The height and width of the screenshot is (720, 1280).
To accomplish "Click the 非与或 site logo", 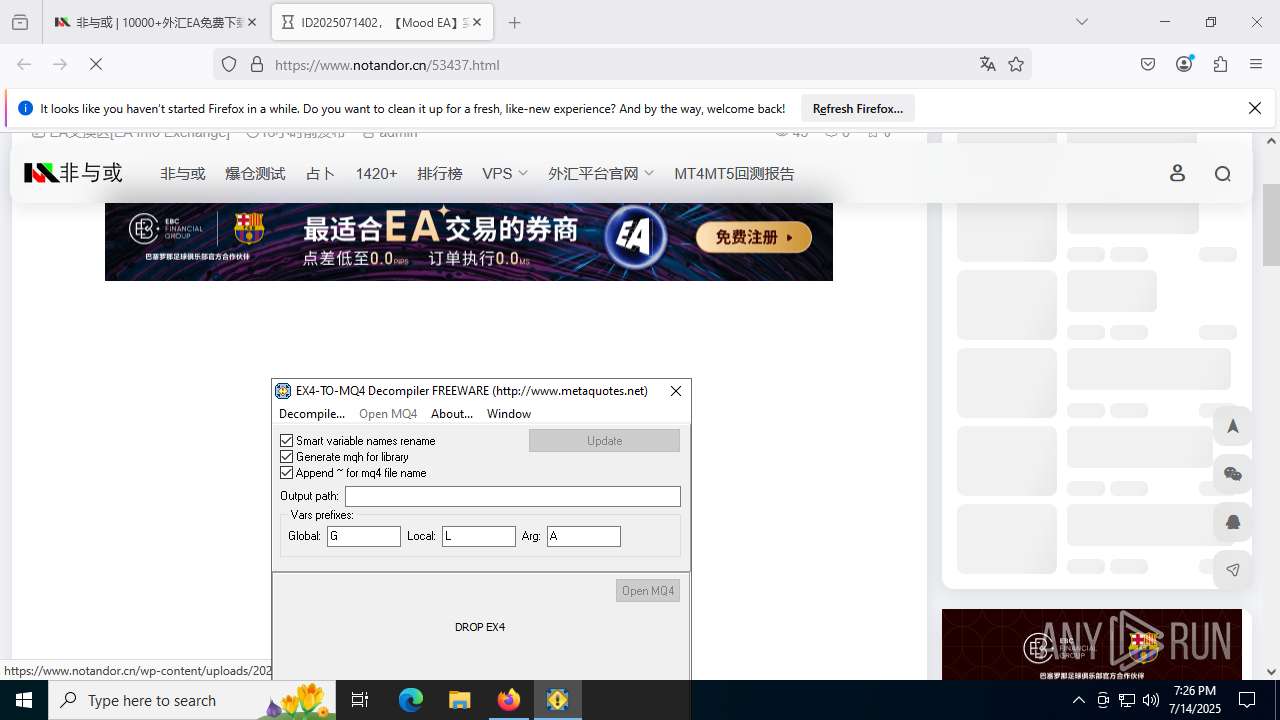I will click(x=73, y=173).
